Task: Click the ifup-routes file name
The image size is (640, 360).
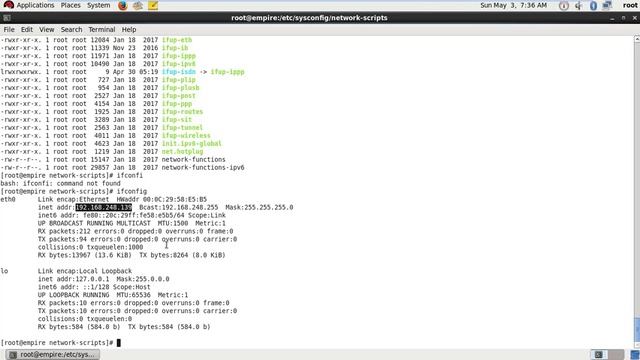Action: [x=182, y=111]
